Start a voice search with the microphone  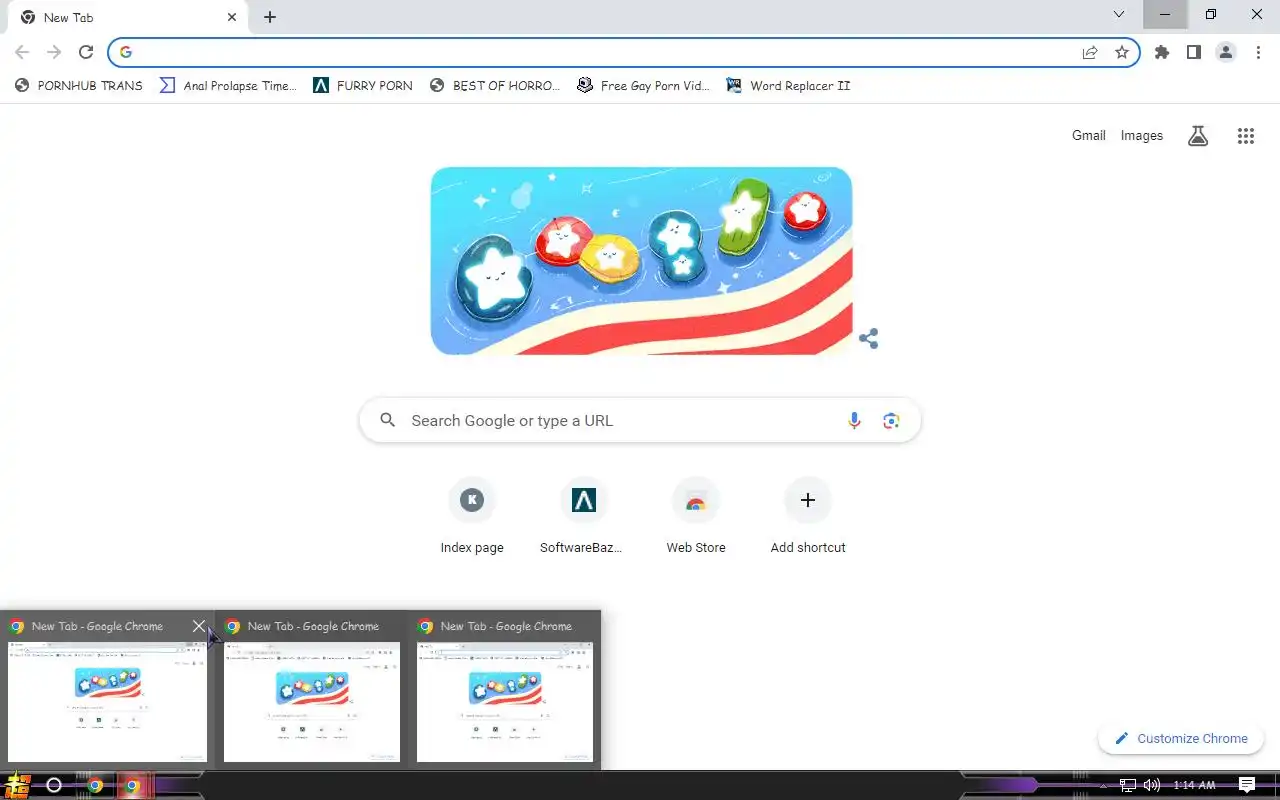[854, 421]
